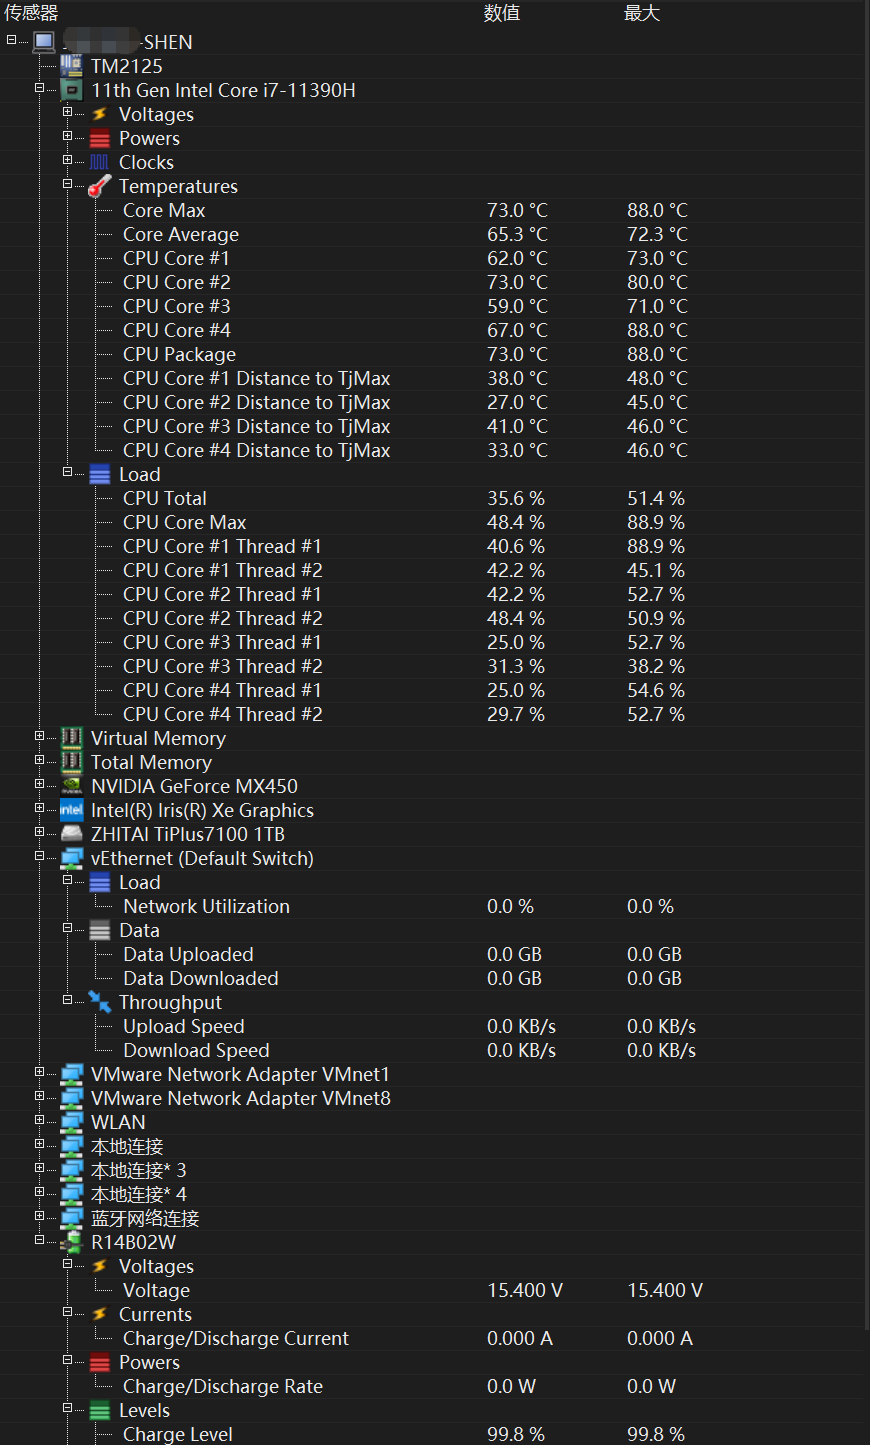Click the 传感器 column header

(x=31, y=13)
